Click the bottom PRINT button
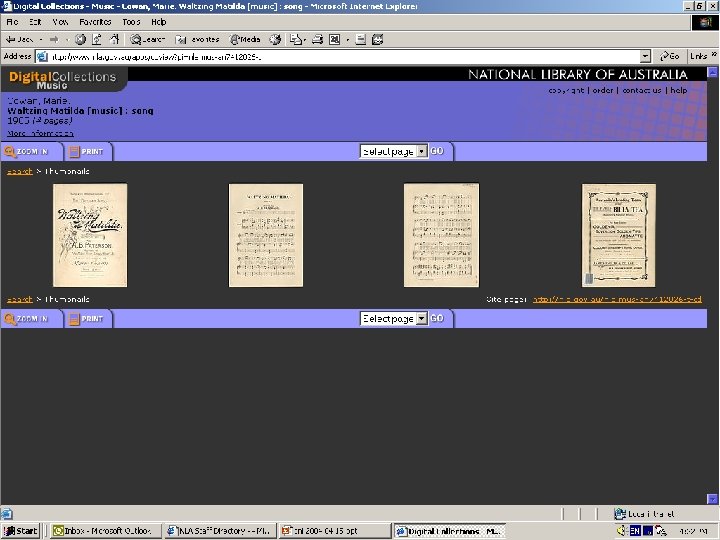The height and width of the screenshot is (540, 720). click(x=87, y=319)
